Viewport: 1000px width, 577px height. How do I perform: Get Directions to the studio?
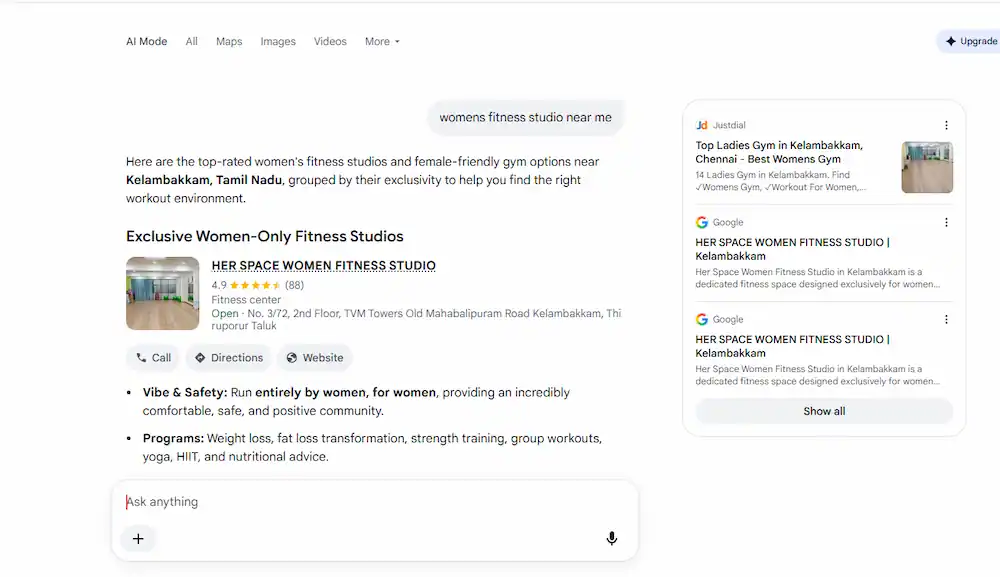pos(228,358)
